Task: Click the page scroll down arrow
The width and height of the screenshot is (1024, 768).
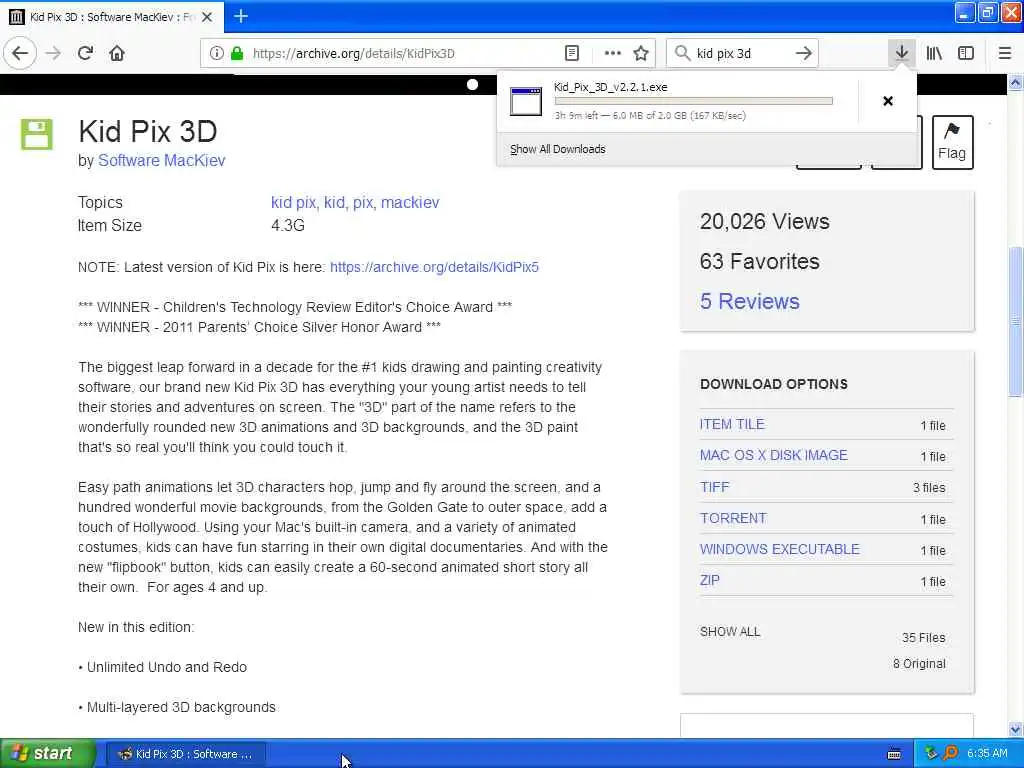Action: coord(1016,729)
